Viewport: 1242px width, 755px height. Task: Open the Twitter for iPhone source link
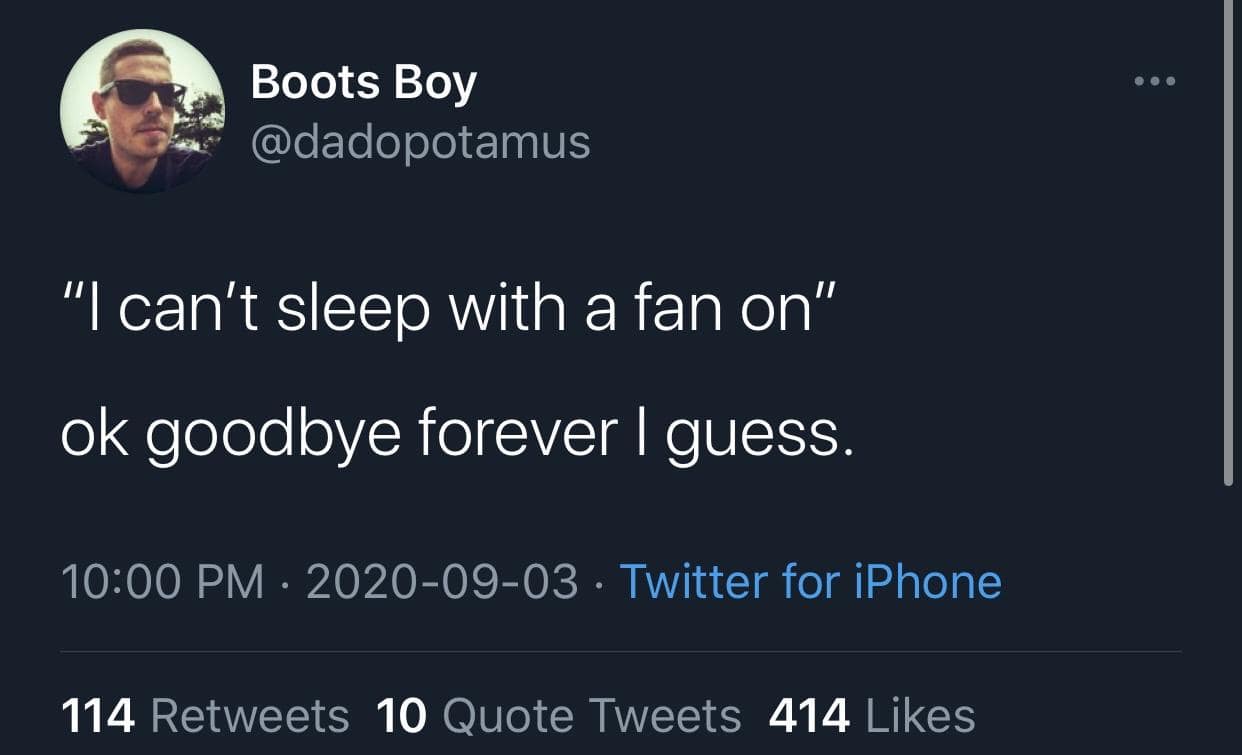(810, 581)
